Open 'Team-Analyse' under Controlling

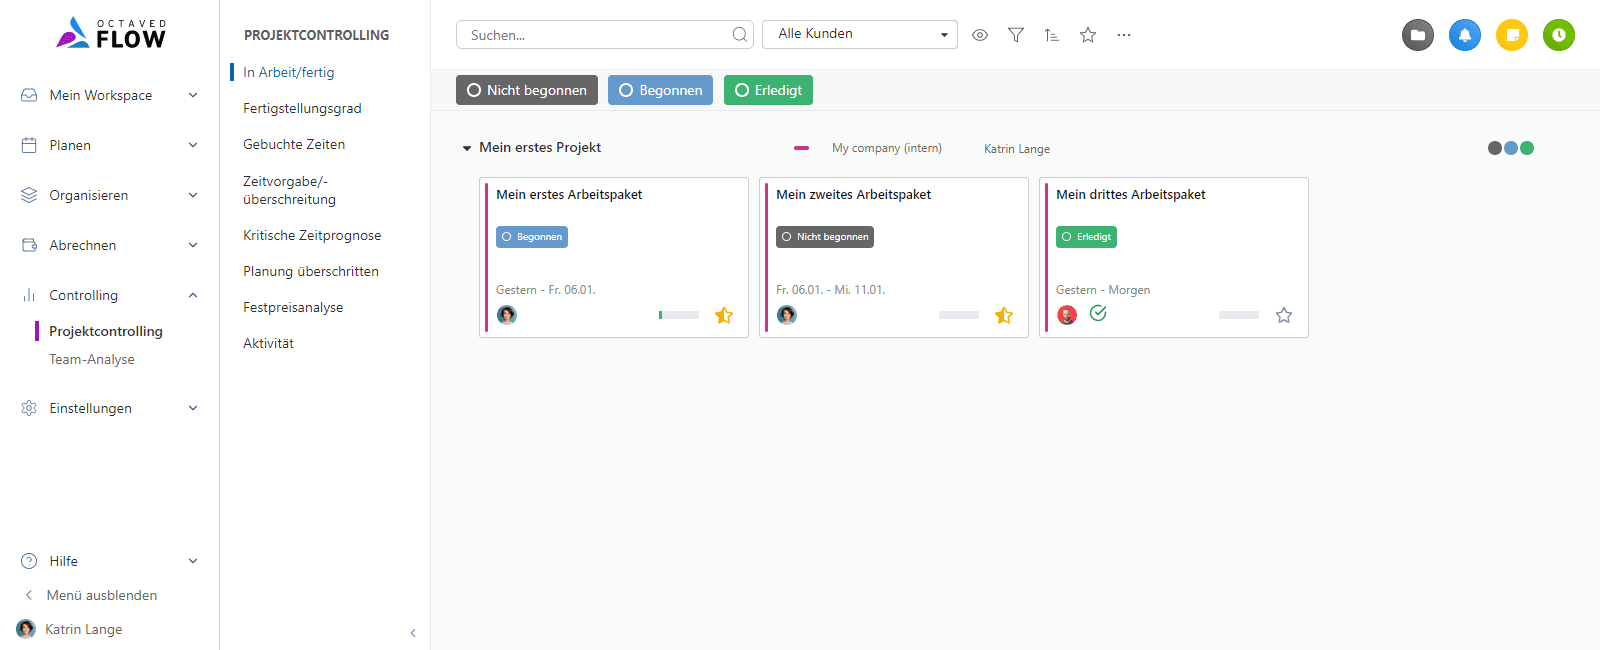coord(92,359)
